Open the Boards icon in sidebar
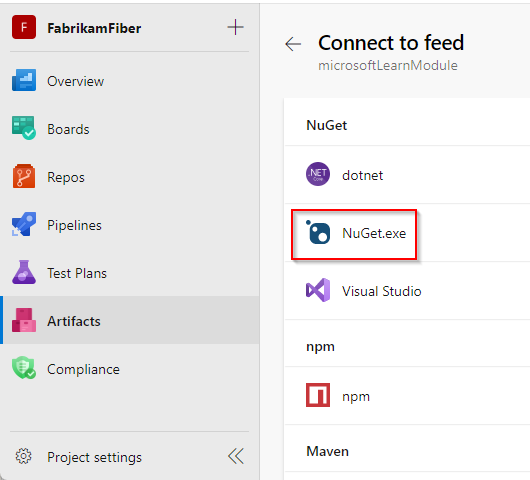The width and height of the screenshot is (530, 480). point(24,128)
